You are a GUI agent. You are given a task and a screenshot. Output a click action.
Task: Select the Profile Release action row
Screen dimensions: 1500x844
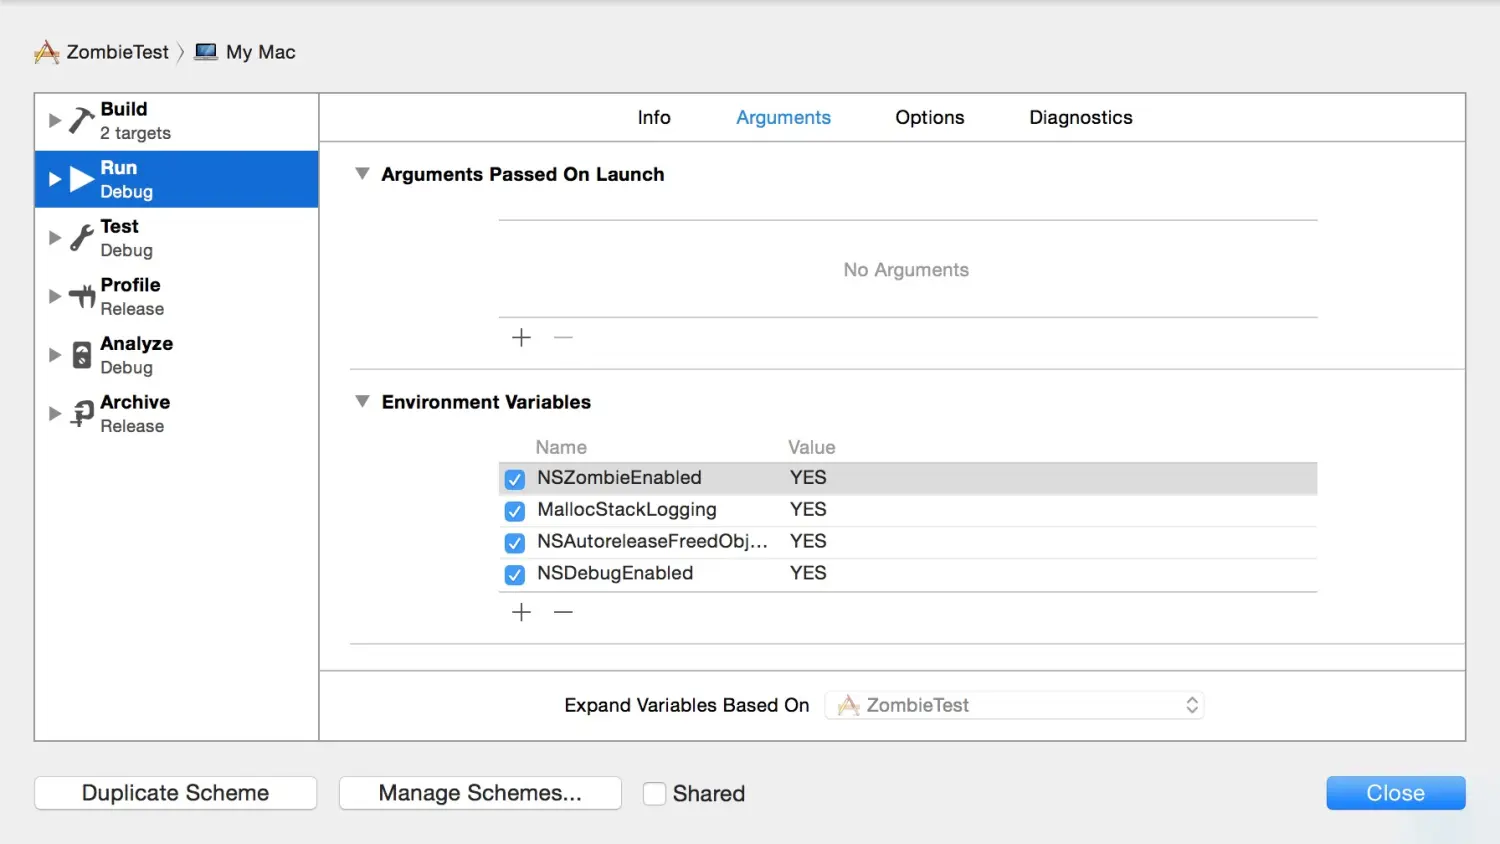tap(177, 296)
